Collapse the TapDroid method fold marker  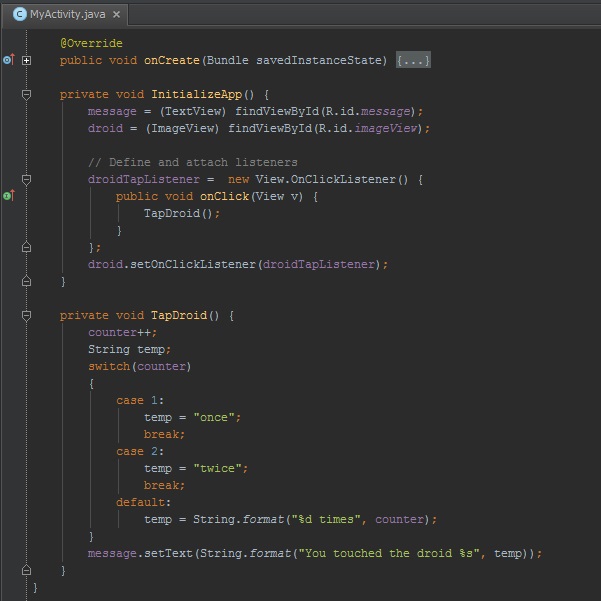pos(27,315)
